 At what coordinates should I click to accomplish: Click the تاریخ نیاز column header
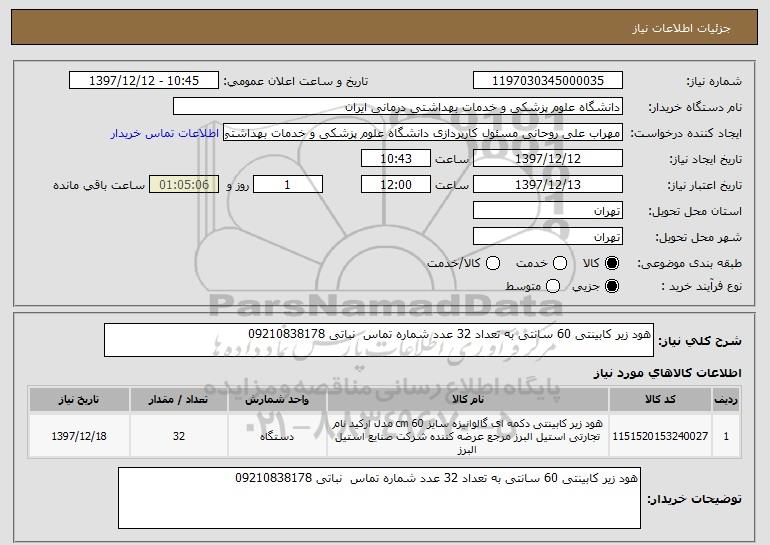pos(79,400)
